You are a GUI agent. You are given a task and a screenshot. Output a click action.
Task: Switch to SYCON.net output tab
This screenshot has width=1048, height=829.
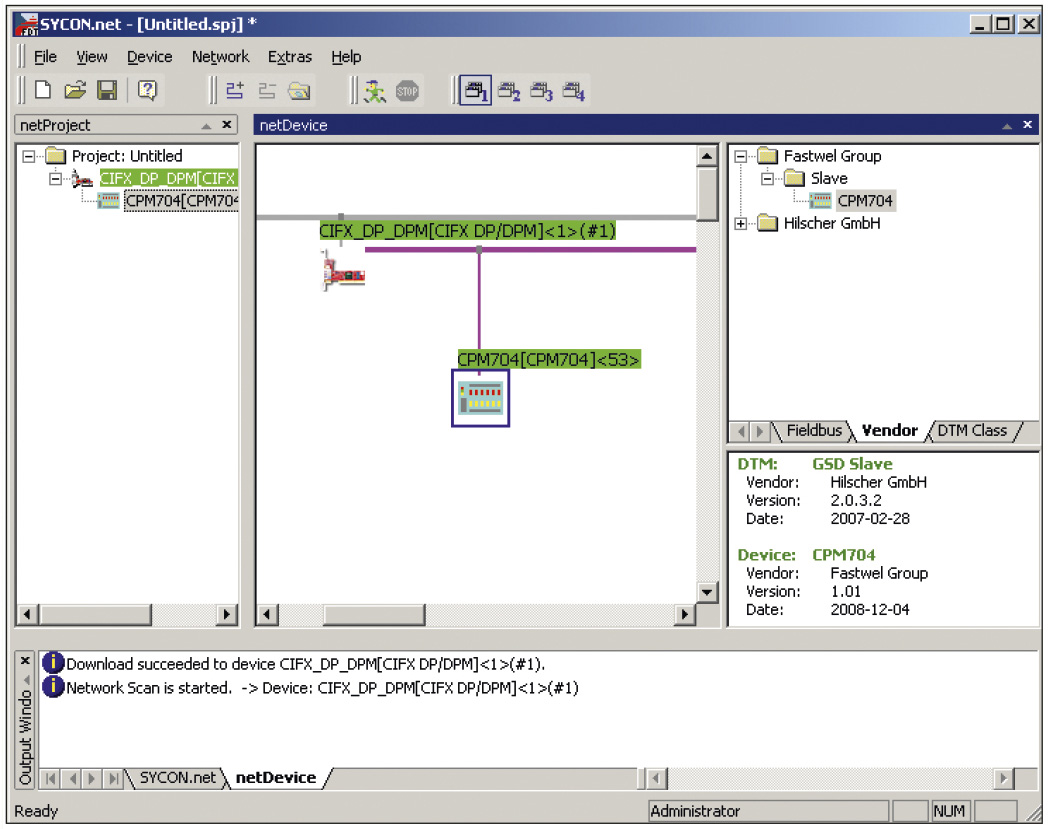(x=177, y=778)
